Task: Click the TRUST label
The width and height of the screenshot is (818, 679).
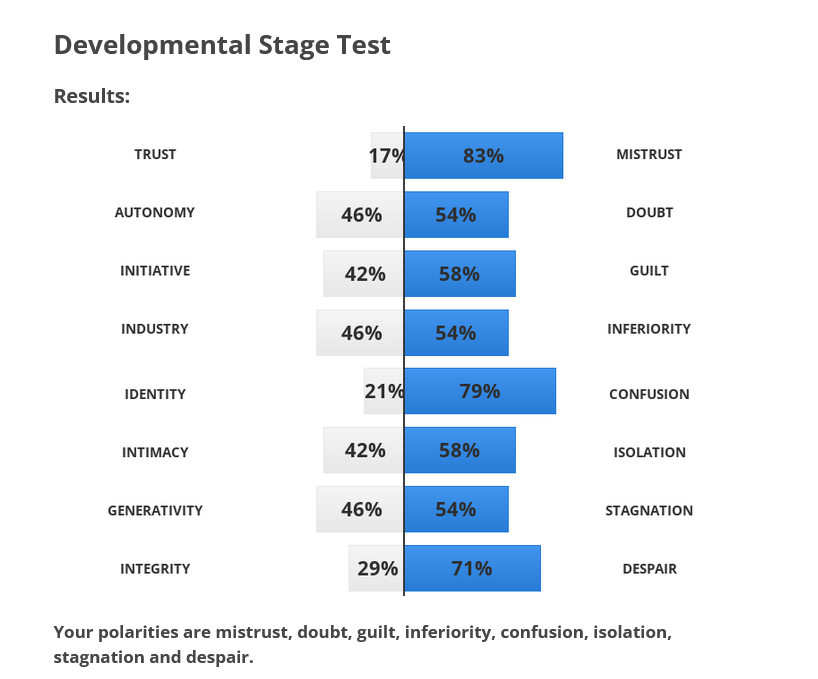Action: [155, 154]
